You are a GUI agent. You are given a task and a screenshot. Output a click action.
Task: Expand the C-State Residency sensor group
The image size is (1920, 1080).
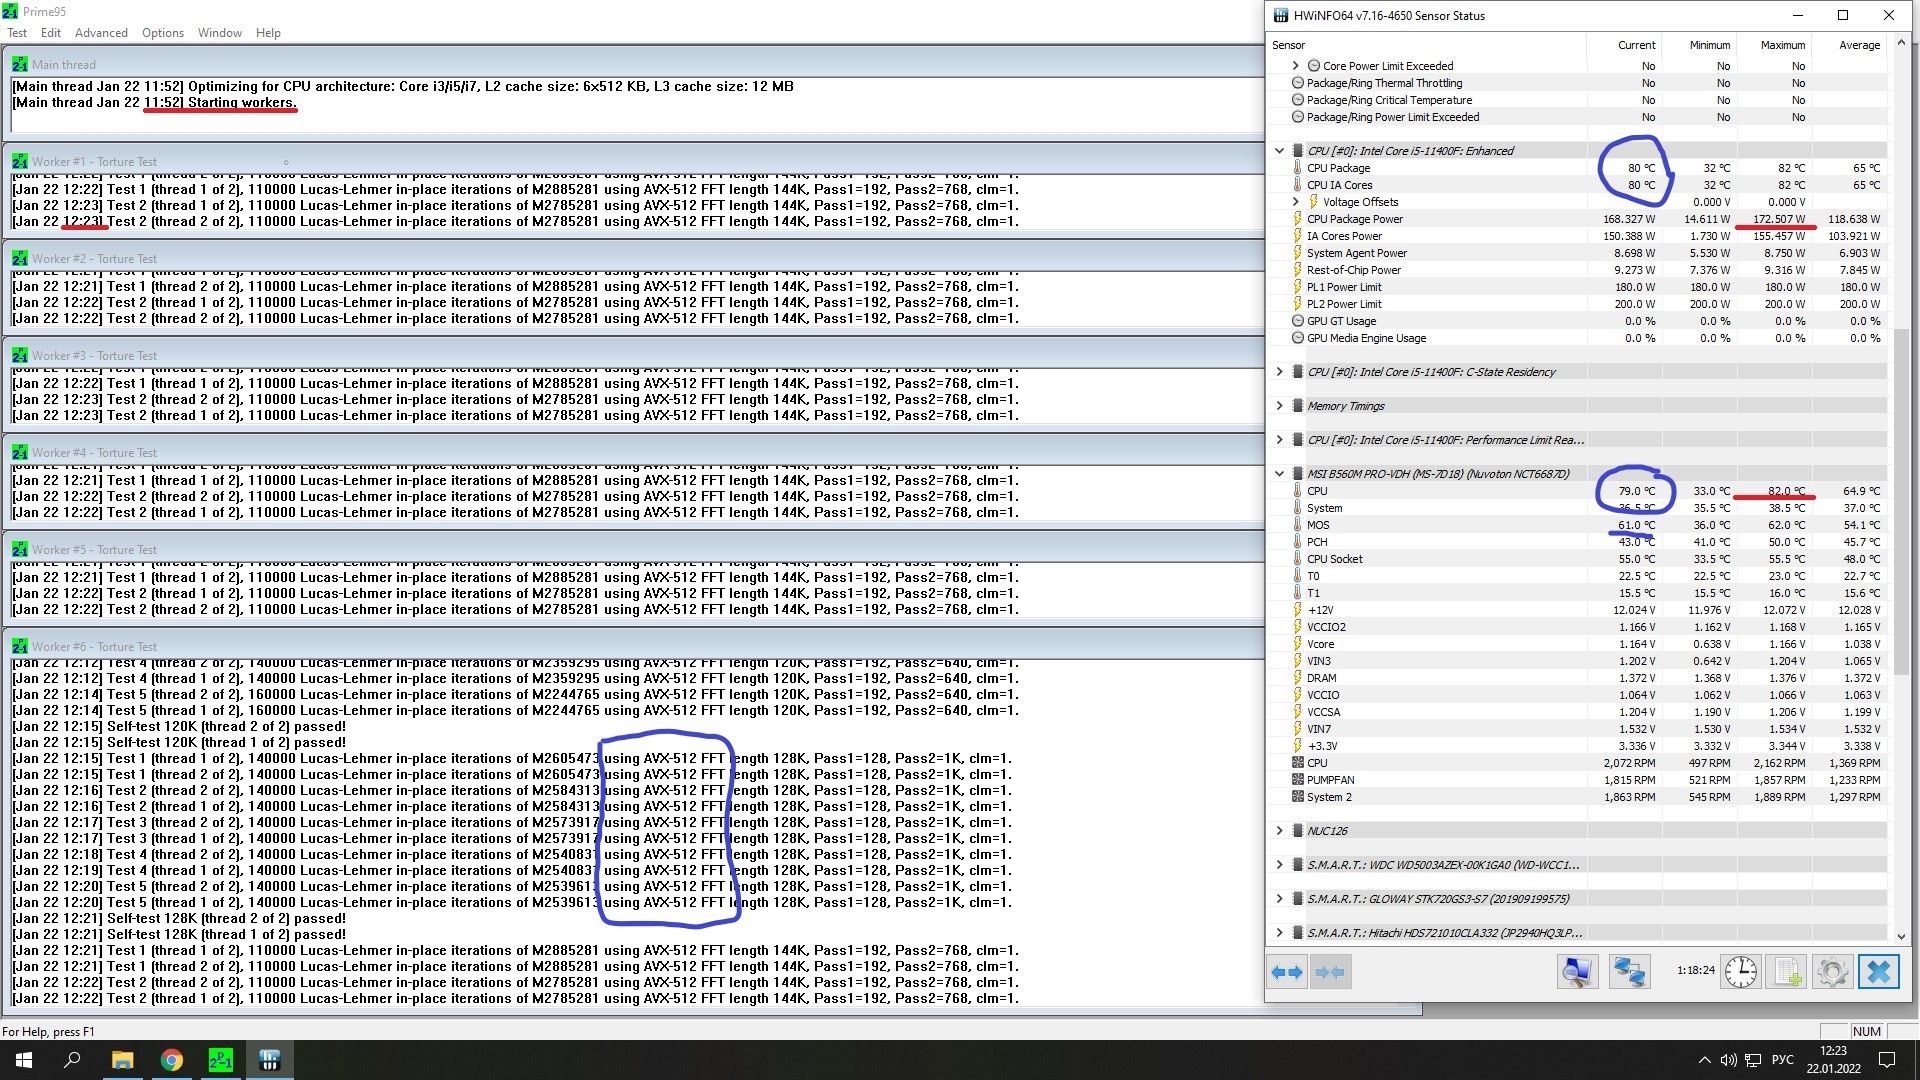coord(1279,372)
